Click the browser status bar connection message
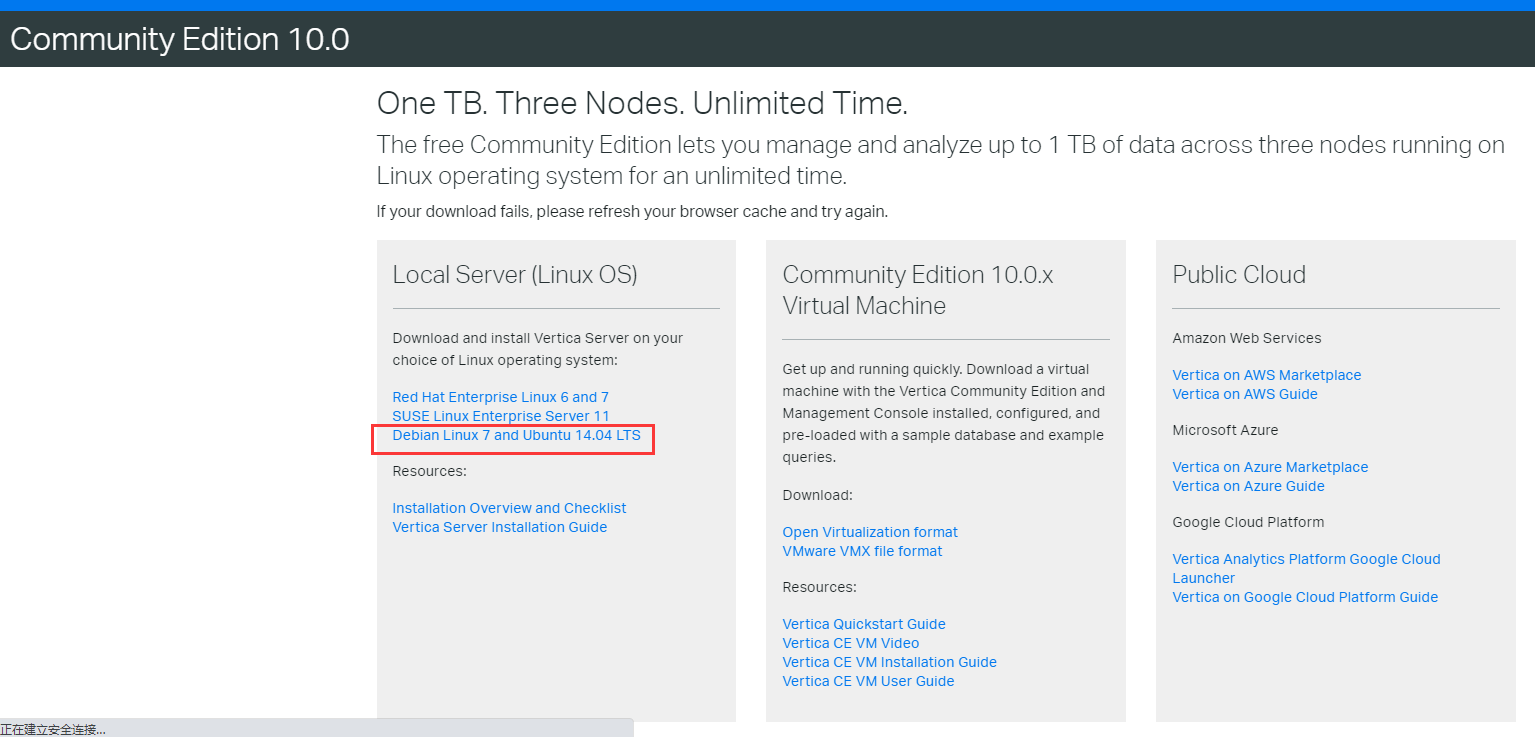 [53, 729]
